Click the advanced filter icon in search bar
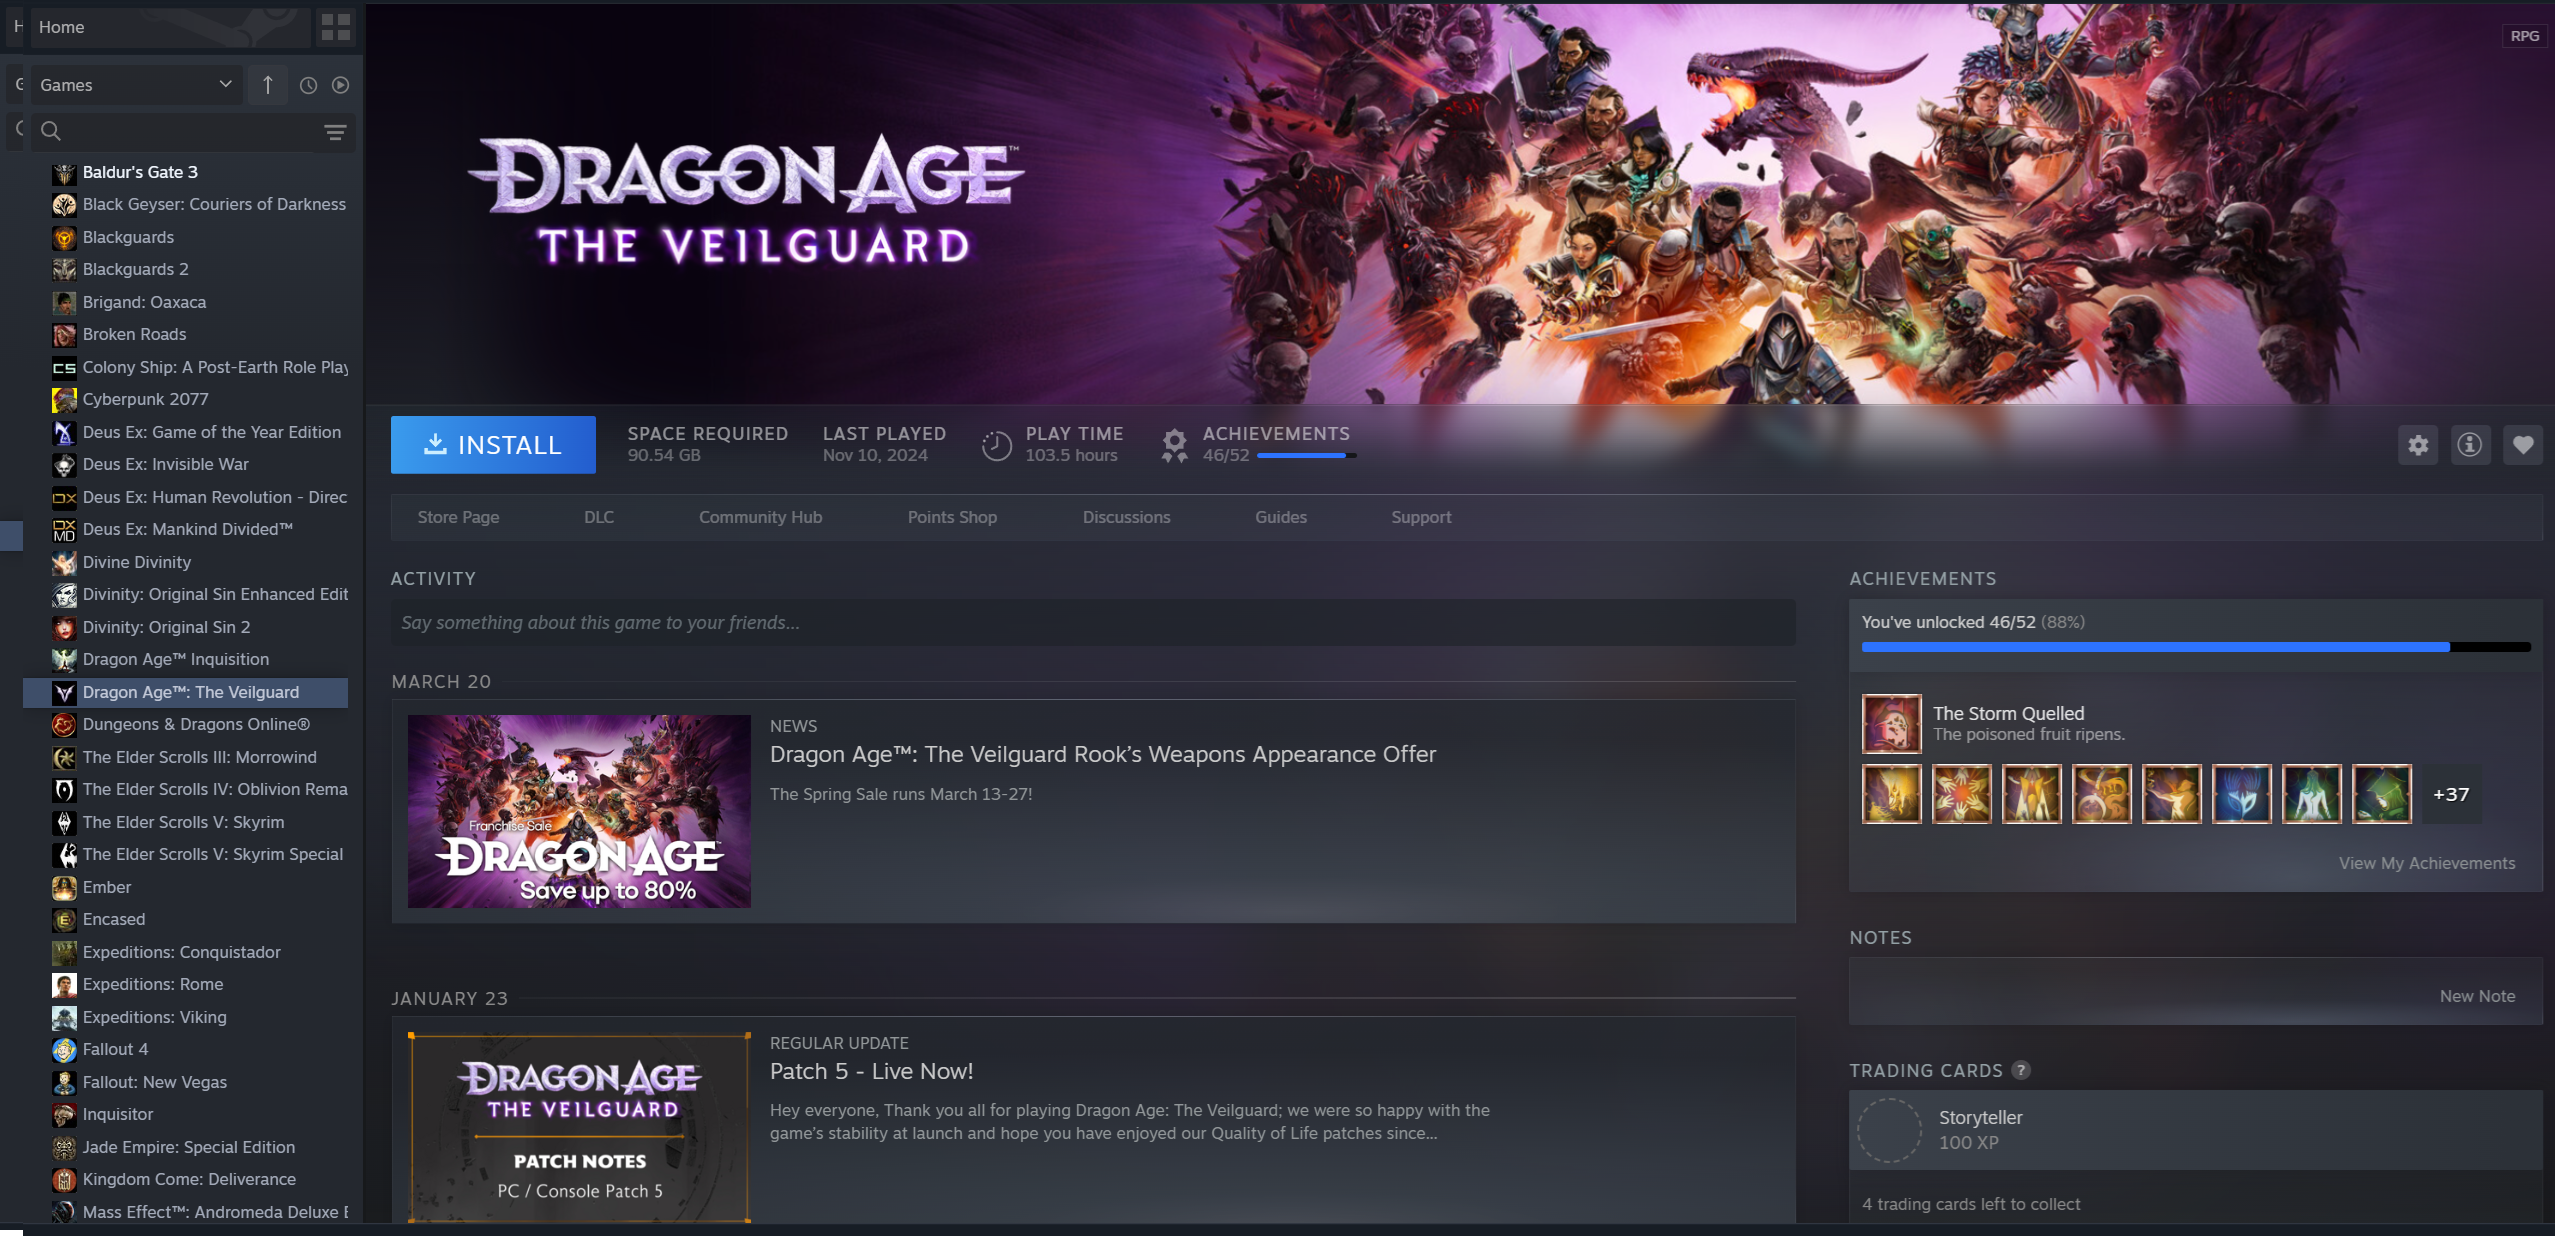The height and width of the screenshot is (1236, 2555). click(x=335, y=132)
